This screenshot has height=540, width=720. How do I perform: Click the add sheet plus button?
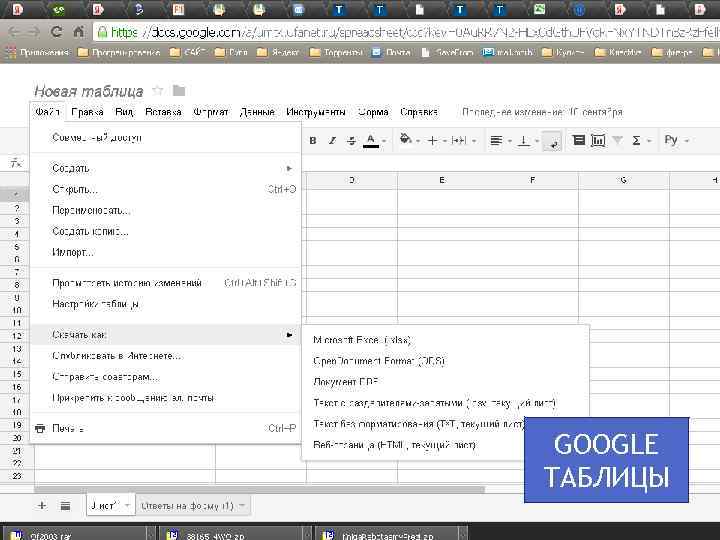(42, 506)
